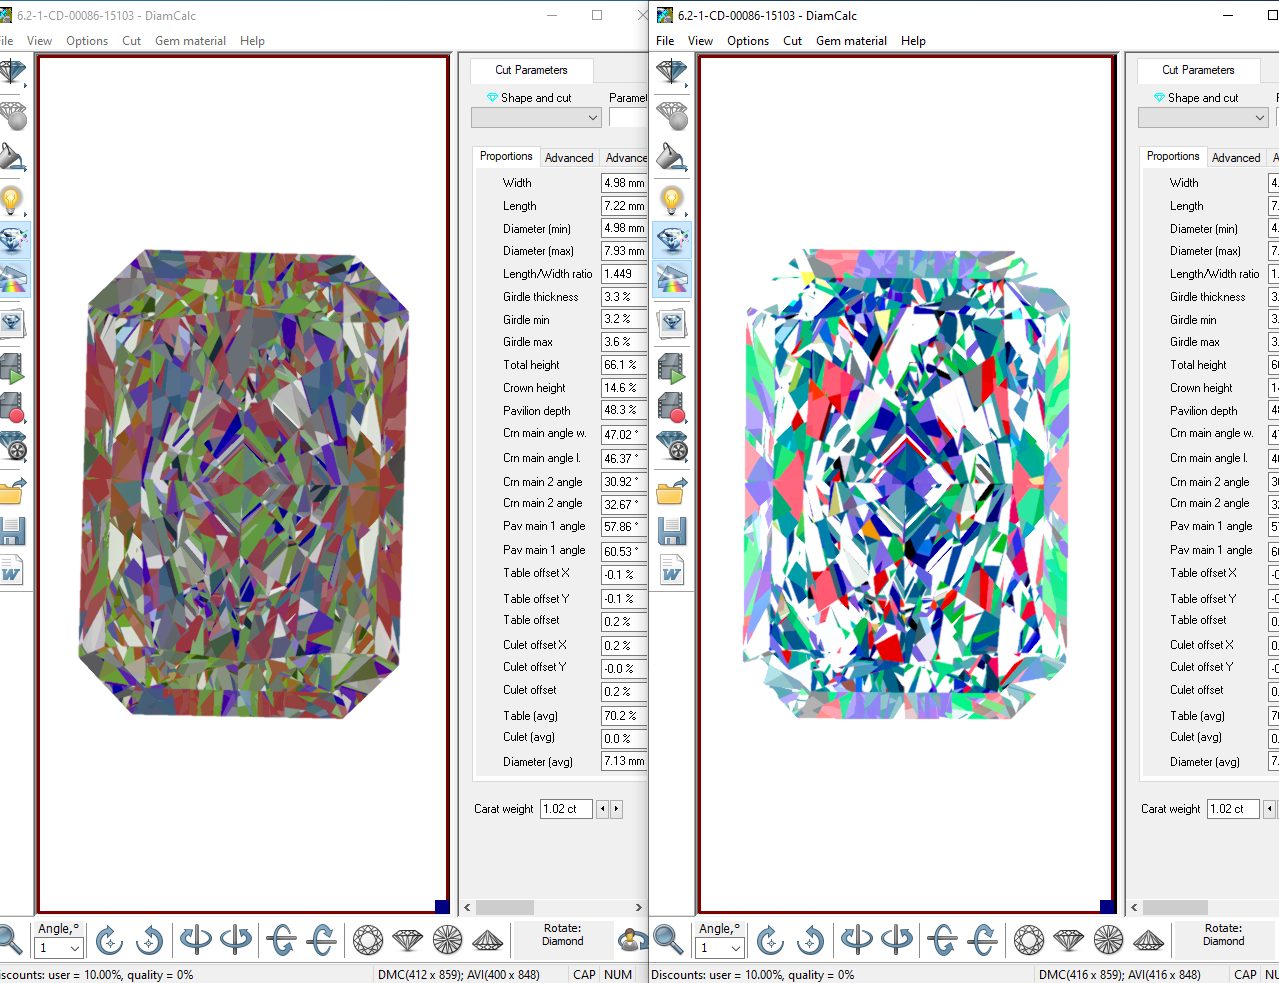
Task: Open Options menu in left window
Action: [x=87, y=41]
